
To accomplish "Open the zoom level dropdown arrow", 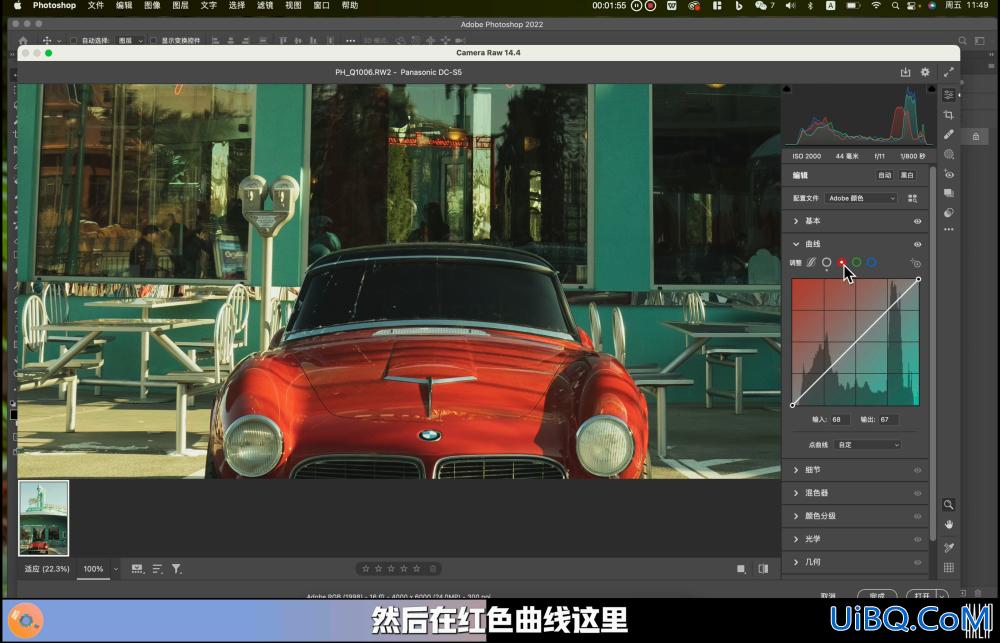I will [115, 569].
